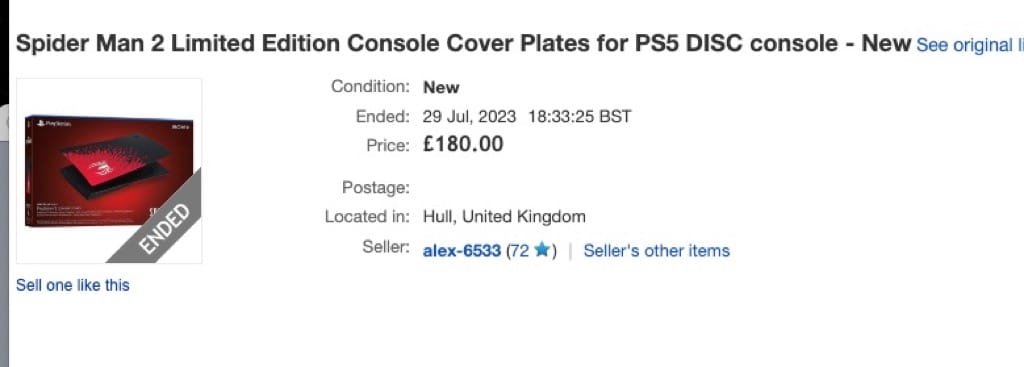Click the Ended label
The height and width of the screenshot is (367, 1024).
[x=383, y=116]
